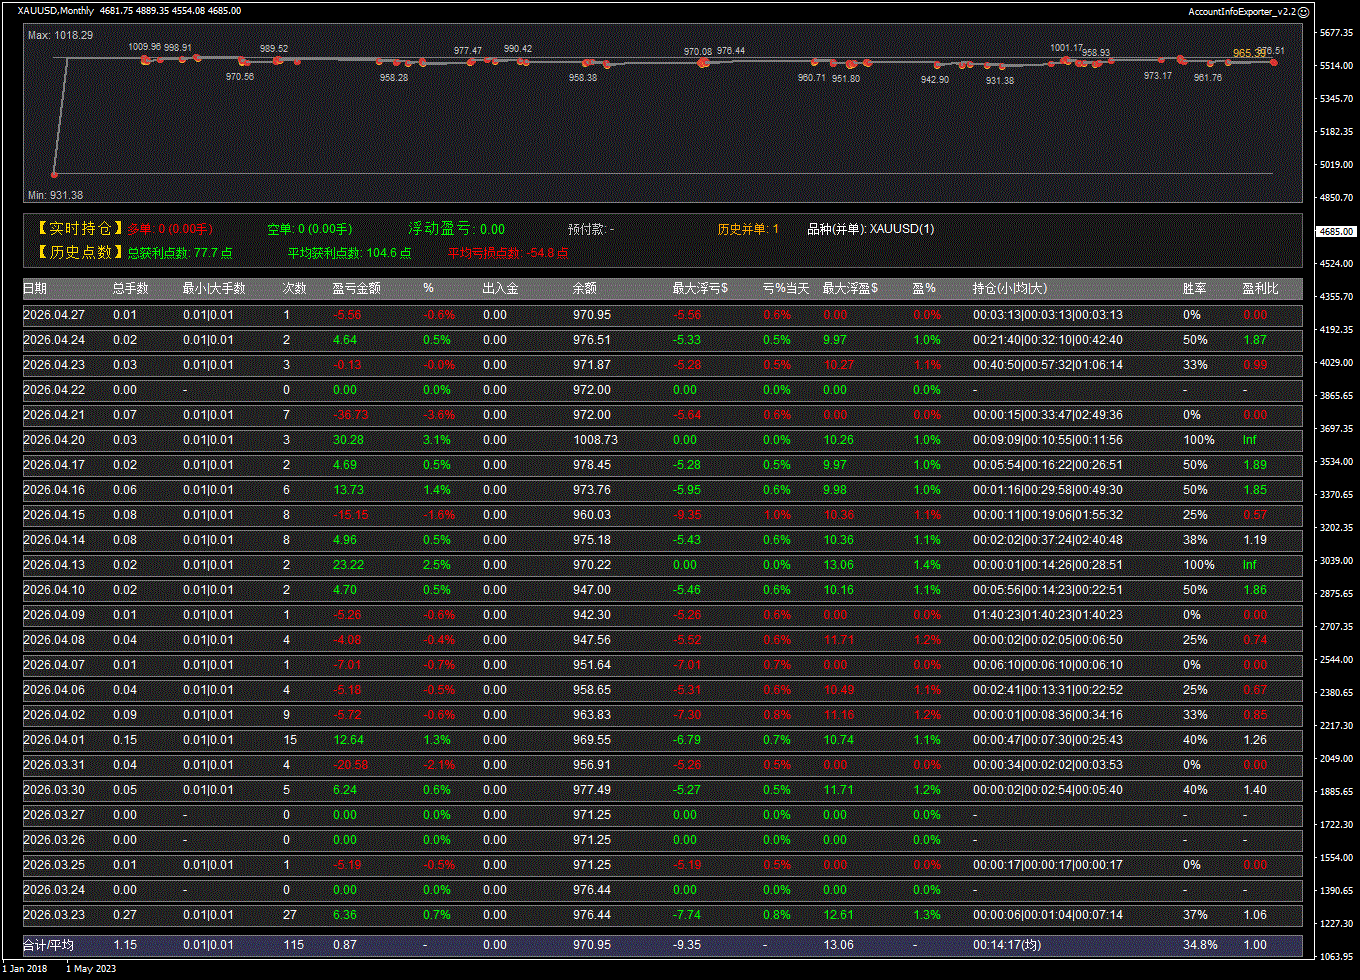Screen dimensions: 1360x980
Task: Click the XAUUSD,Monthly chart title
Action: 56,11
